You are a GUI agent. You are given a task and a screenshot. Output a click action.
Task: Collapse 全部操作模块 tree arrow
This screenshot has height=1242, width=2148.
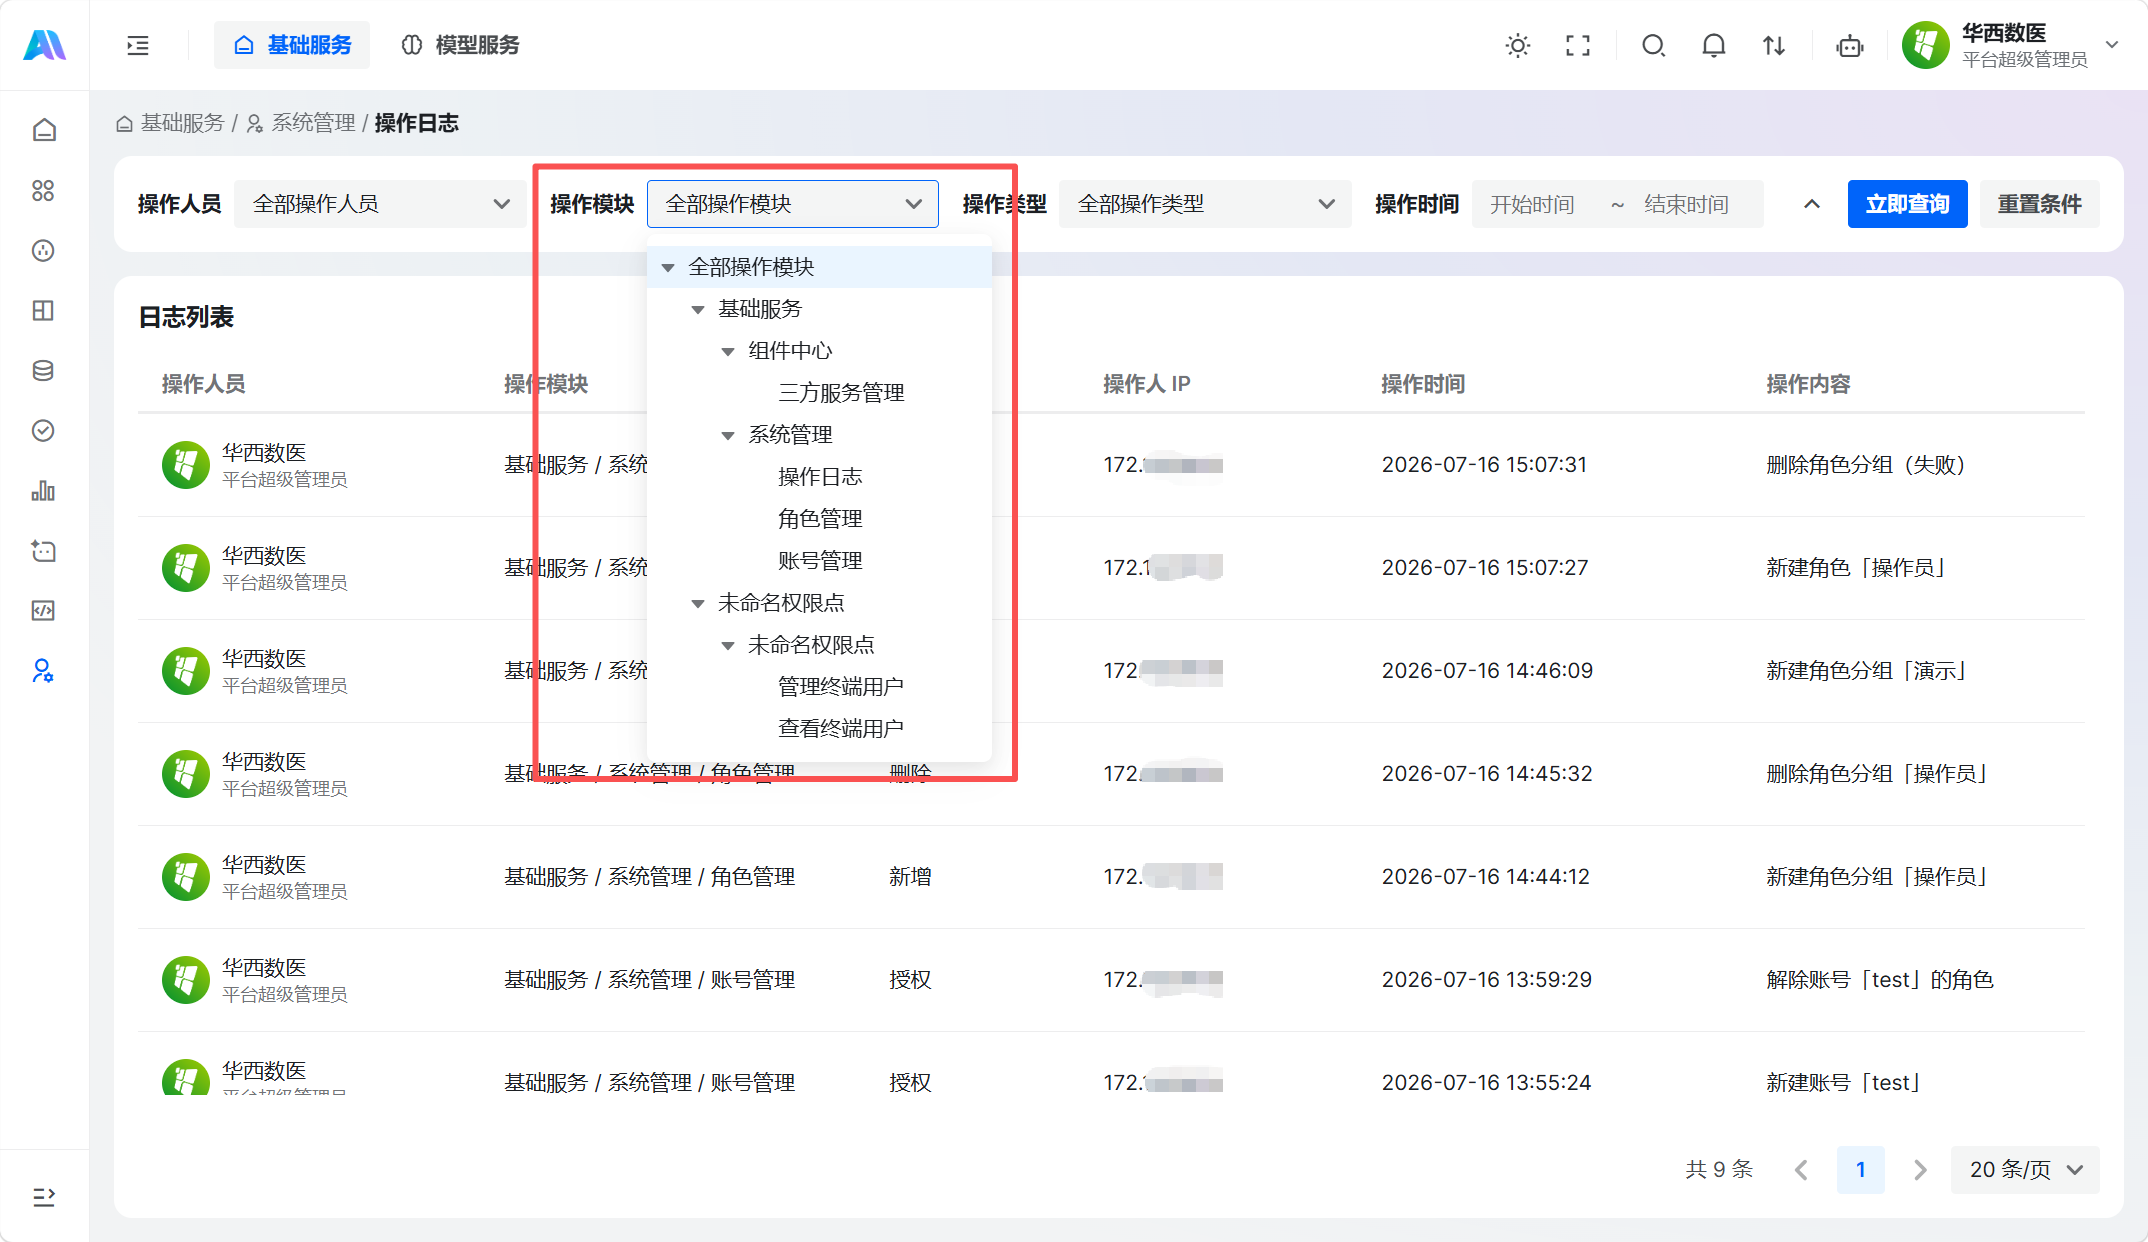point(668,267)
